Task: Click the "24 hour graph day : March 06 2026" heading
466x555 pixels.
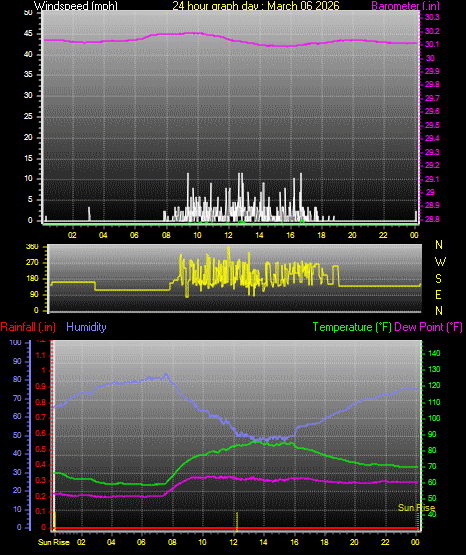Action: pos(256,6)
